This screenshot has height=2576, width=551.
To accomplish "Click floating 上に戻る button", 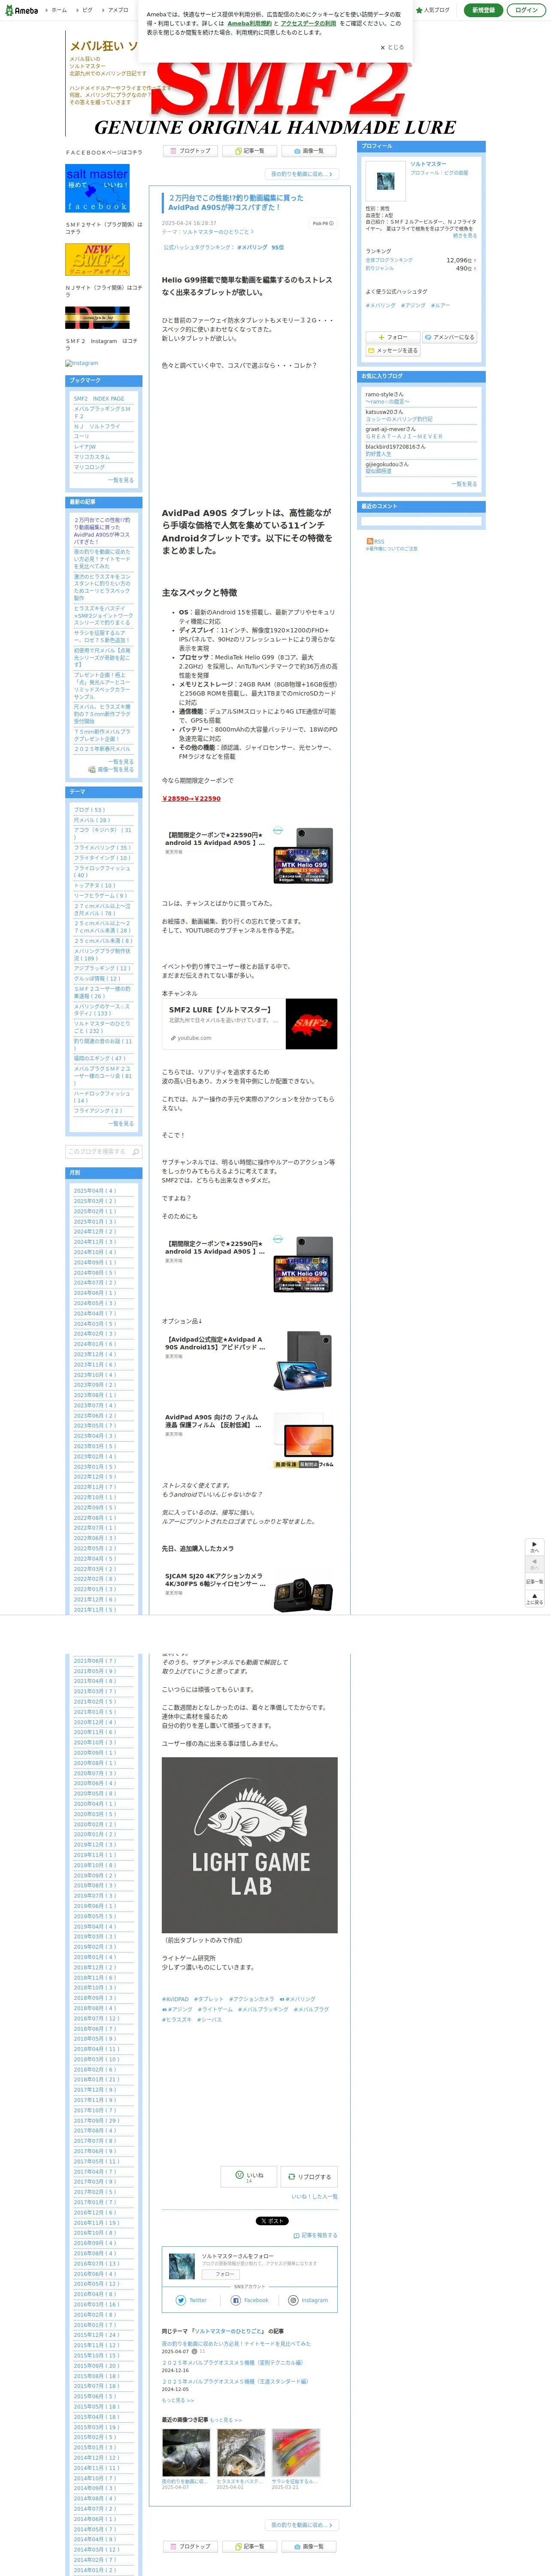I will [x=535, y=1599].
